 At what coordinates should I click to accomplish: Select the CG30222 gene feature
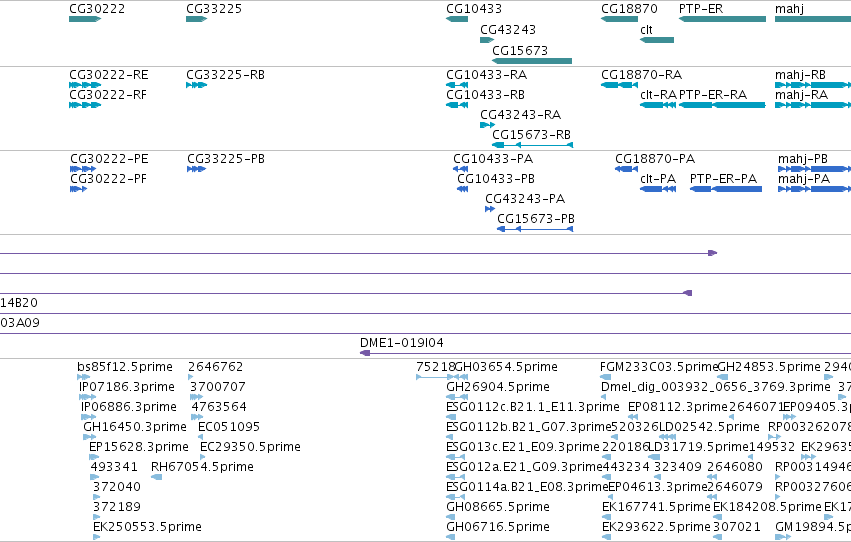coord(85,19)
